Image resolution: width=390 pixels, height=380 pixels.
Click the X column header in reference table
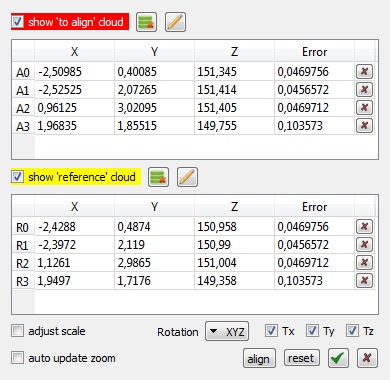pyautogui.click(x=74, y=207)
